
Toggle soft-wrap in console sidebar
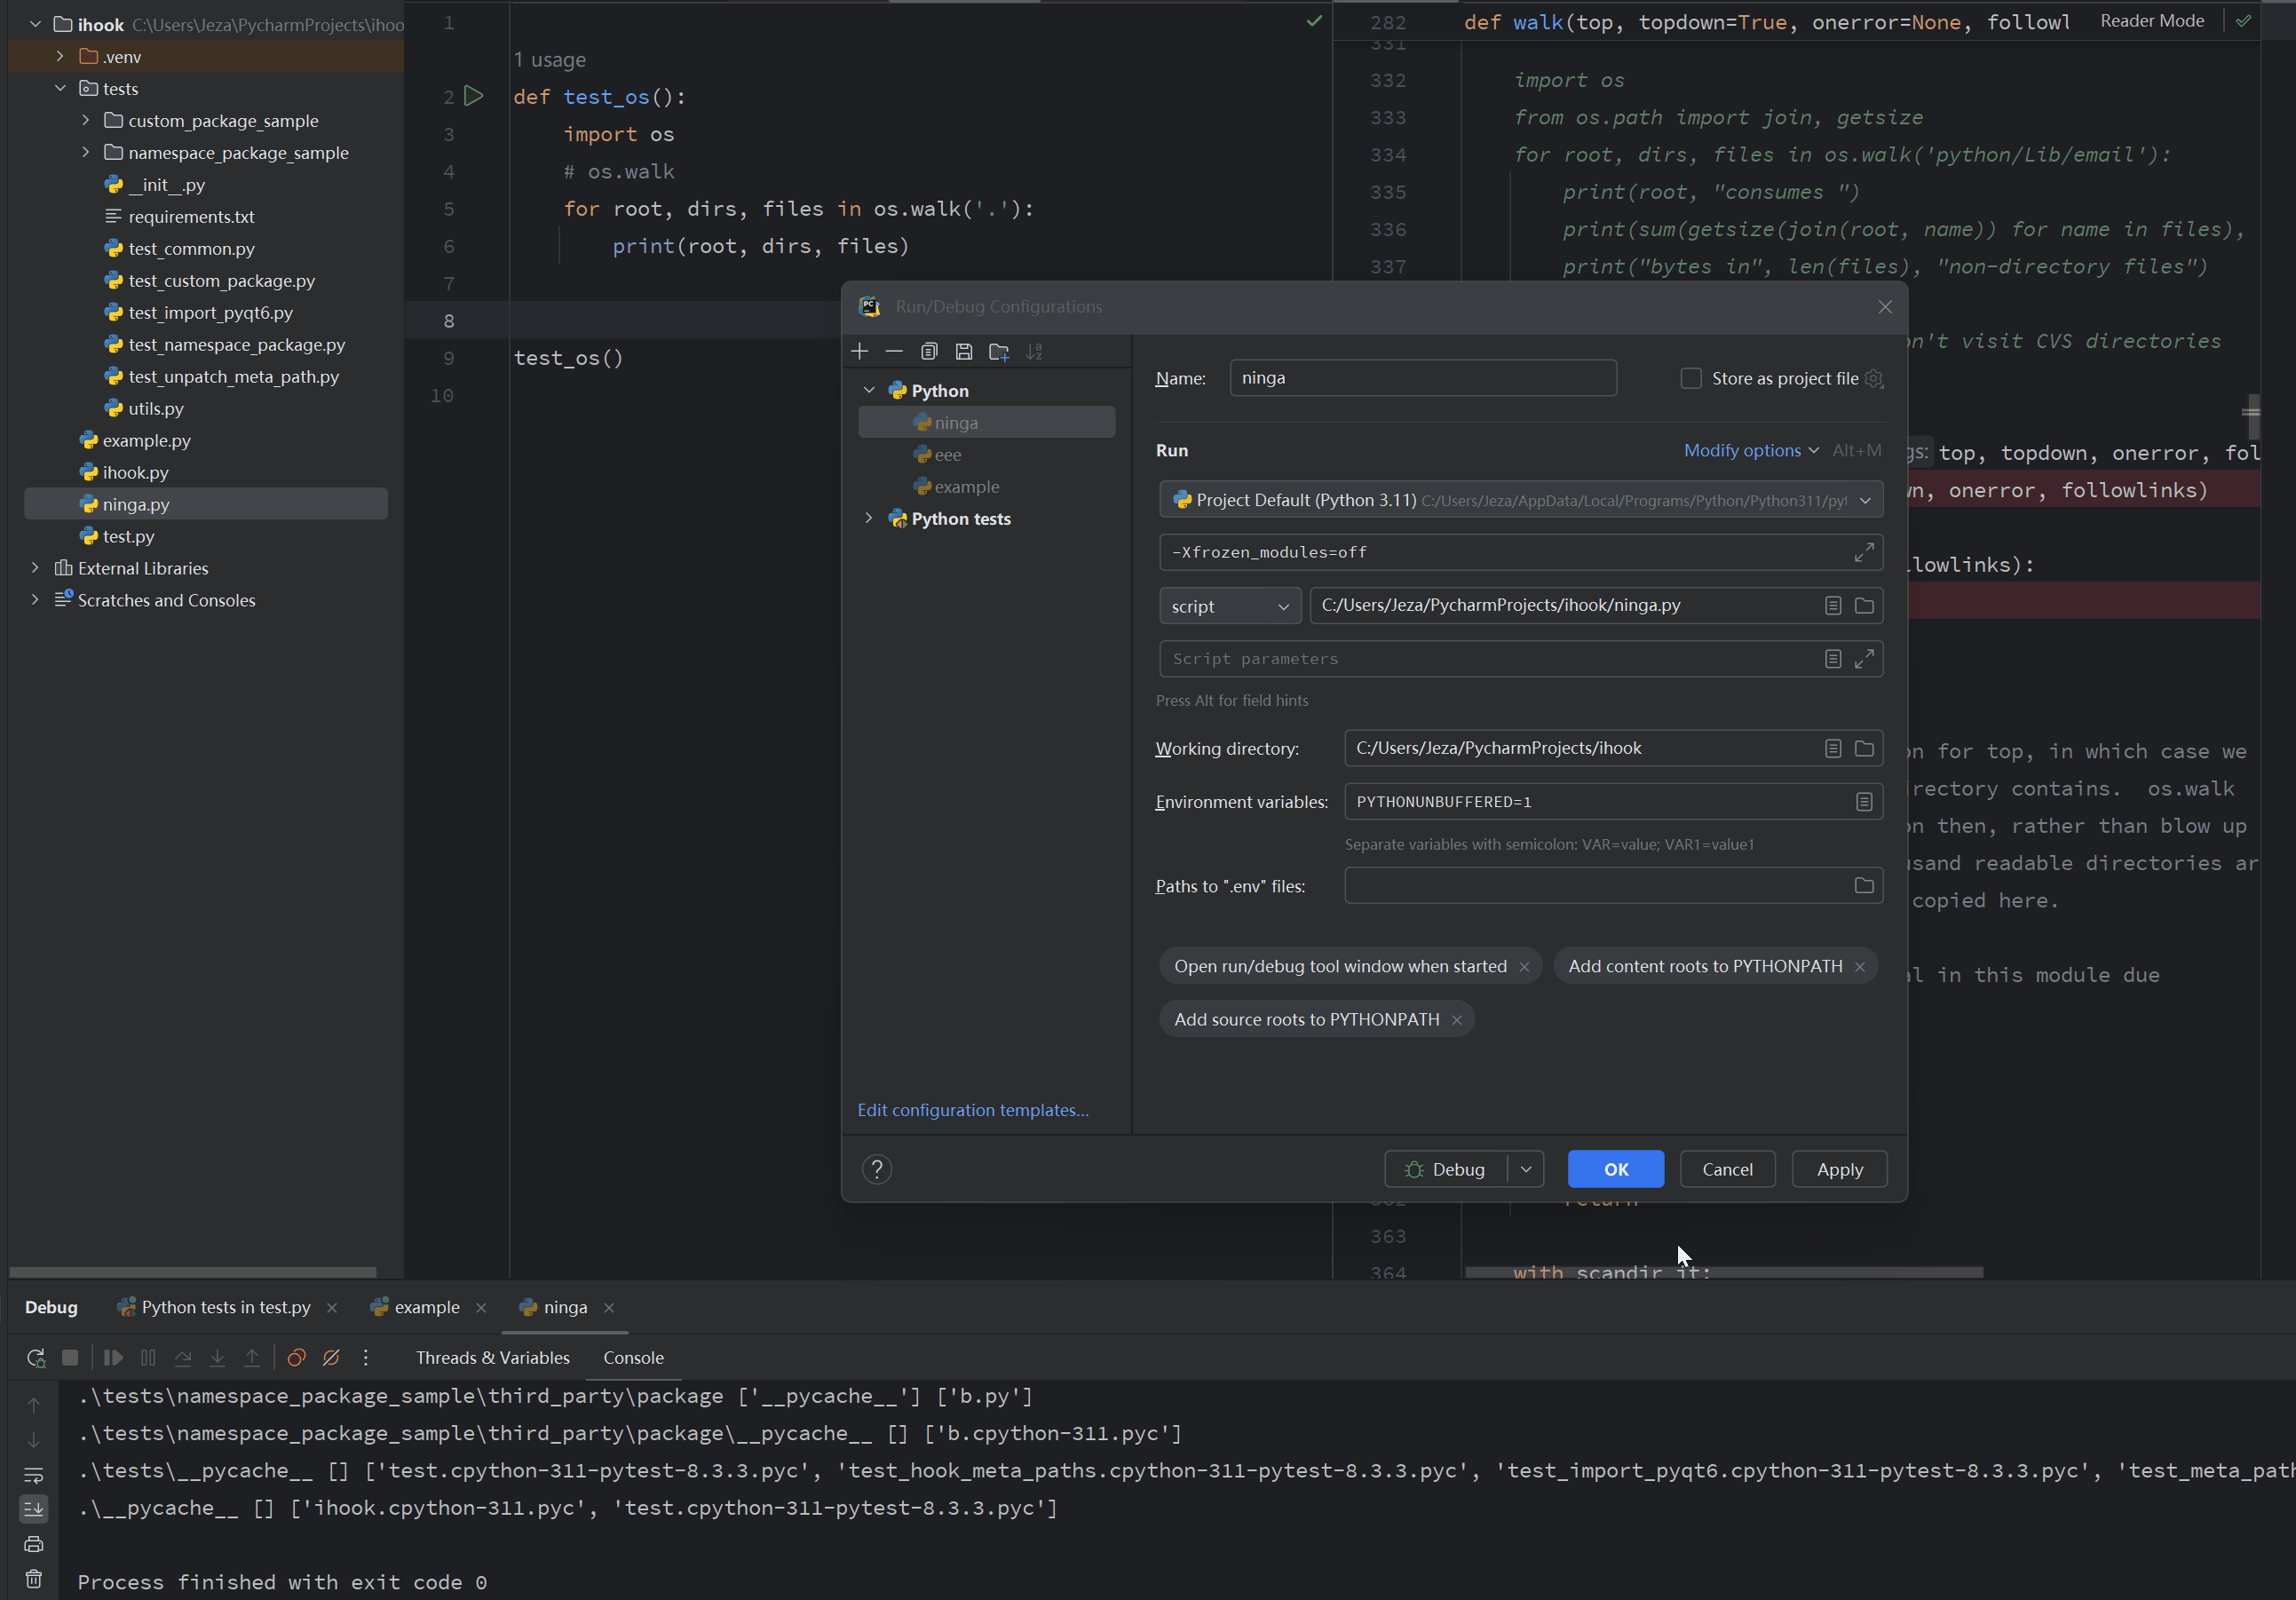[34, 1475]
